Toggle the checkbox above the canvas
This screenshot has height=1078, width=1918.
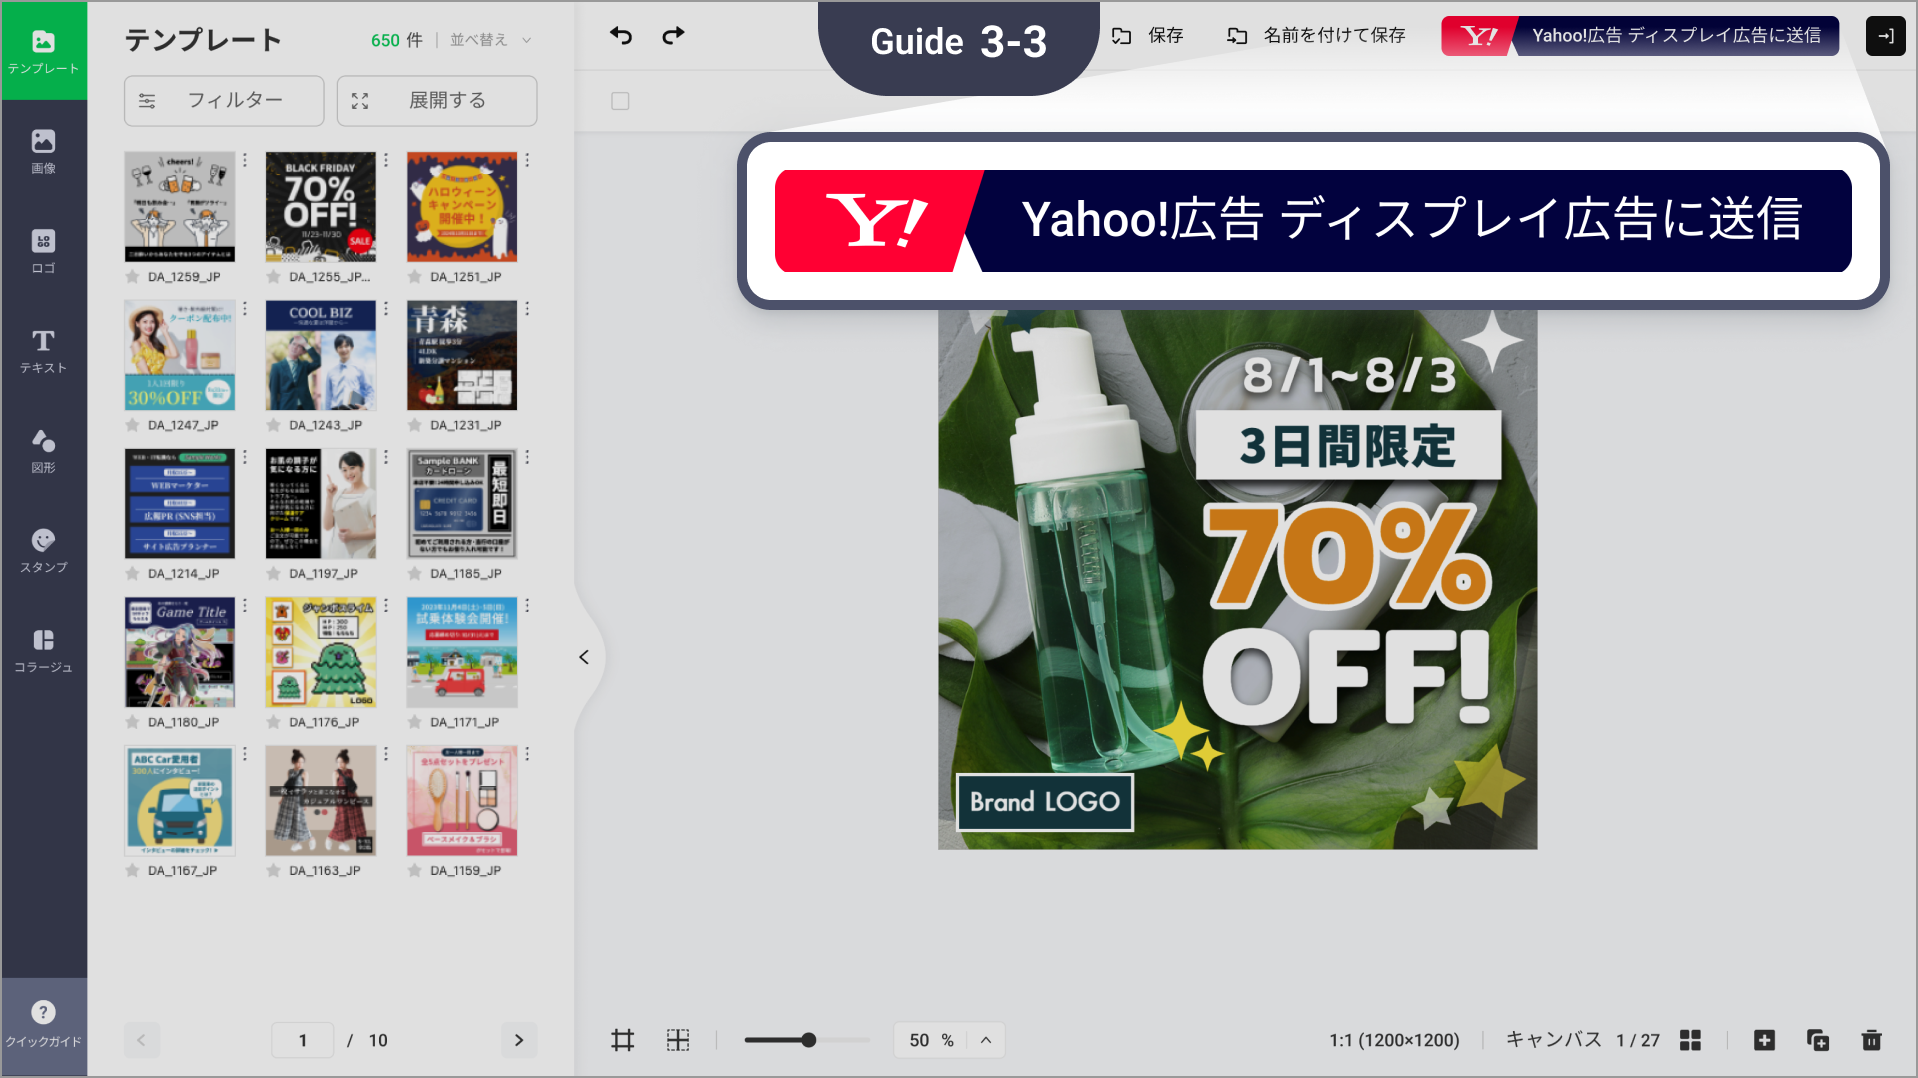[620, 101]
